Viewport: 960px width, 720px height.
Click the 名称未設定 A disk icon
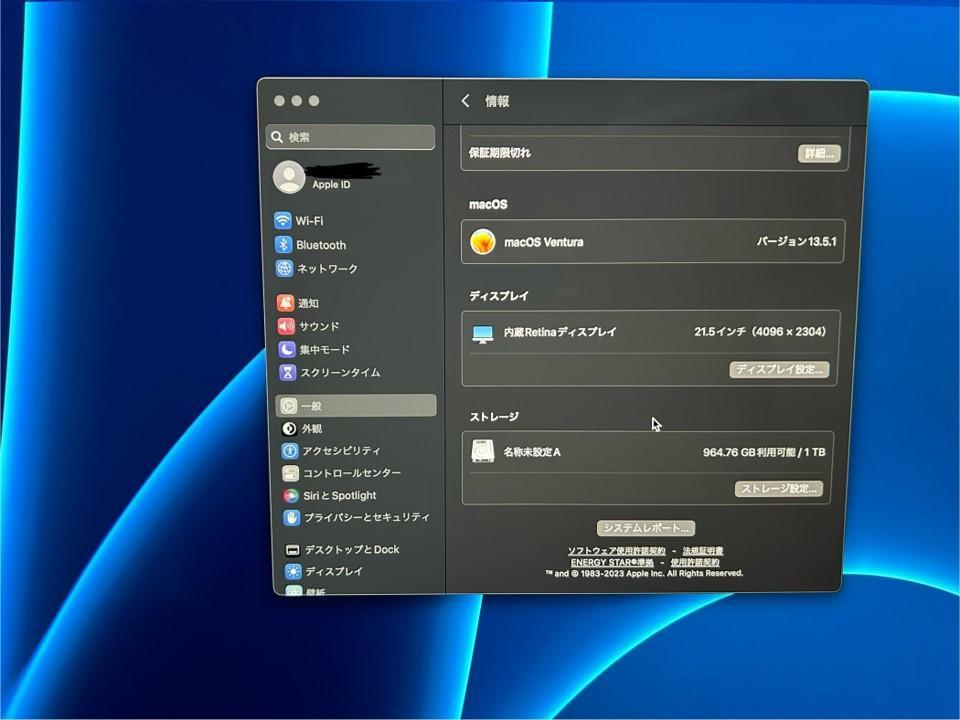pos(482,451)
